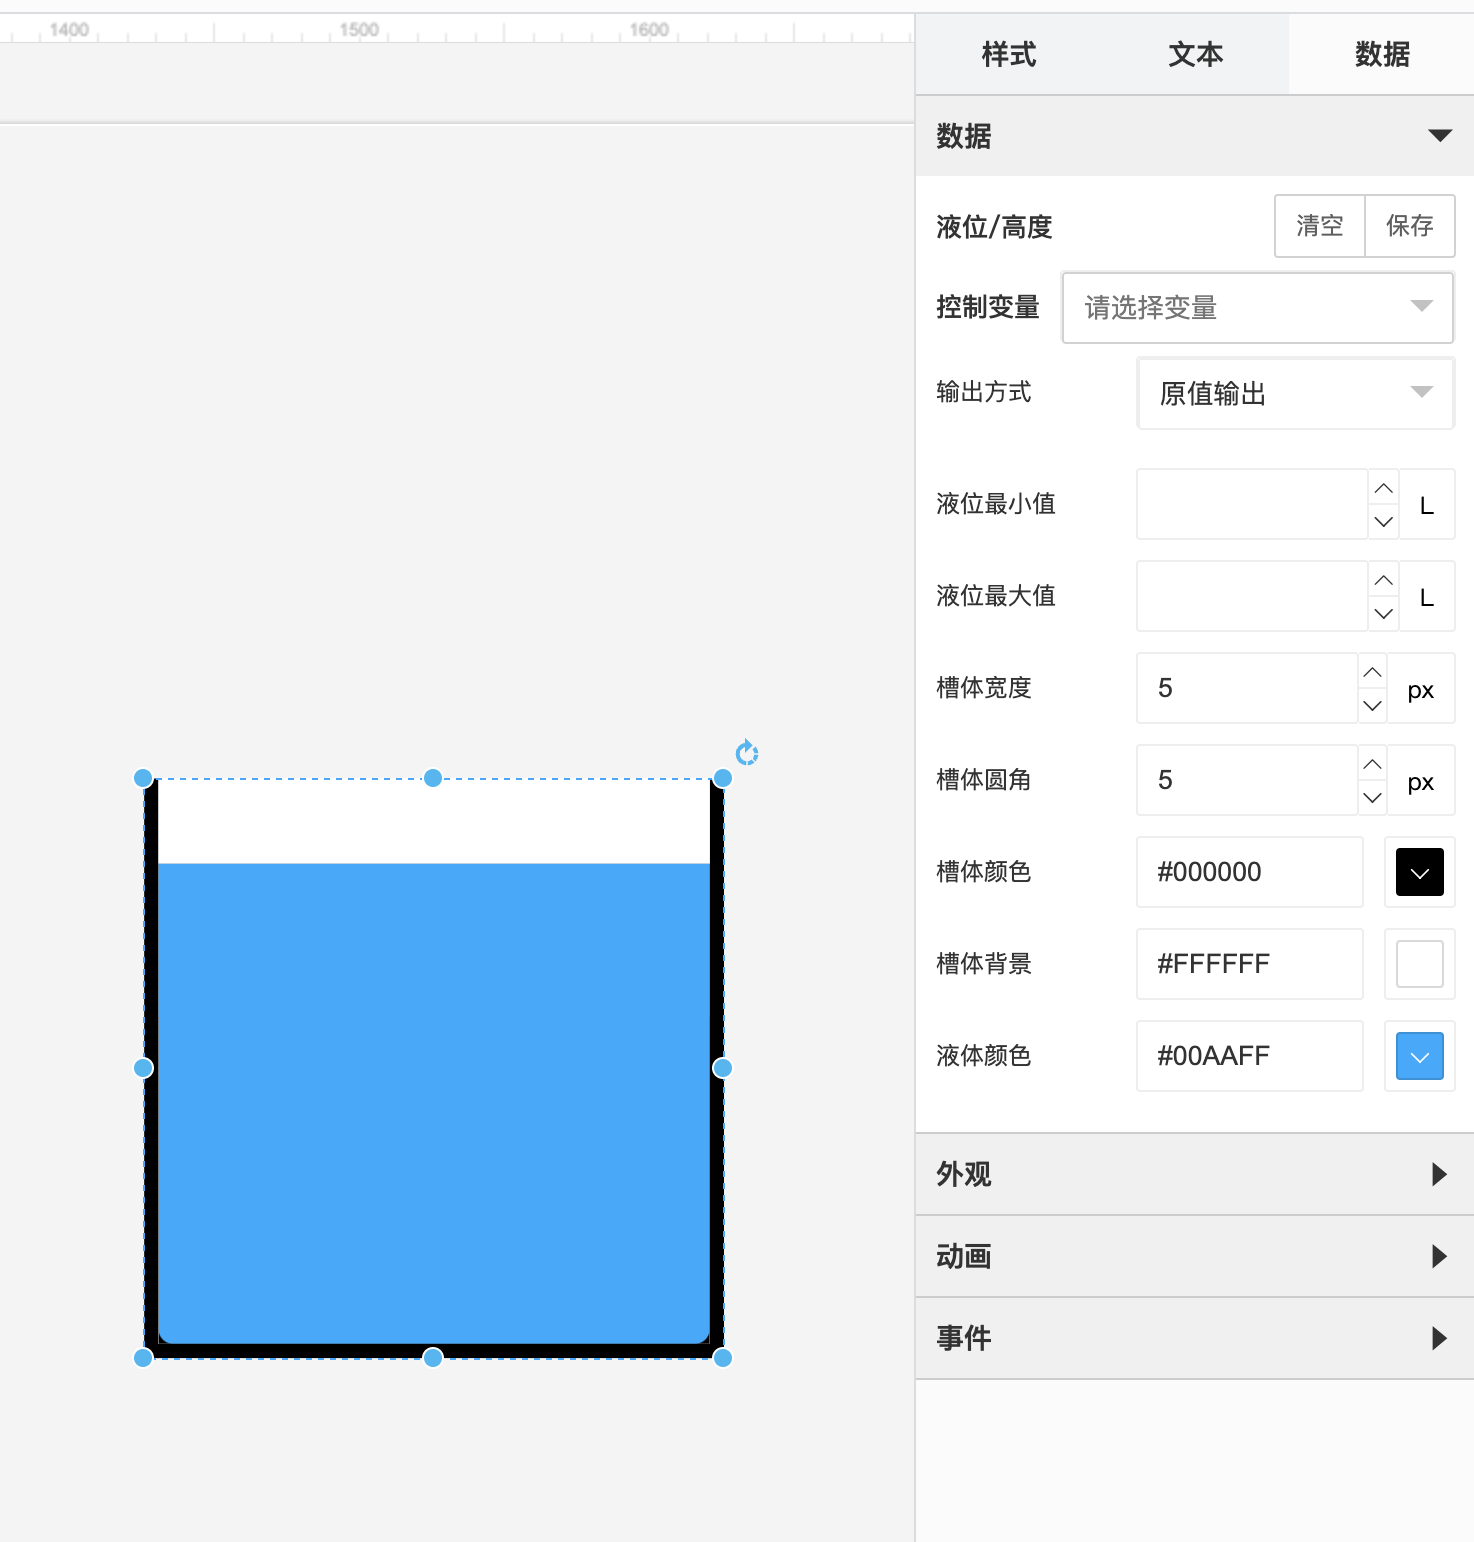Click the top-center resize handle of tank
This screenshot has width=1474, height=1542.
433,778
